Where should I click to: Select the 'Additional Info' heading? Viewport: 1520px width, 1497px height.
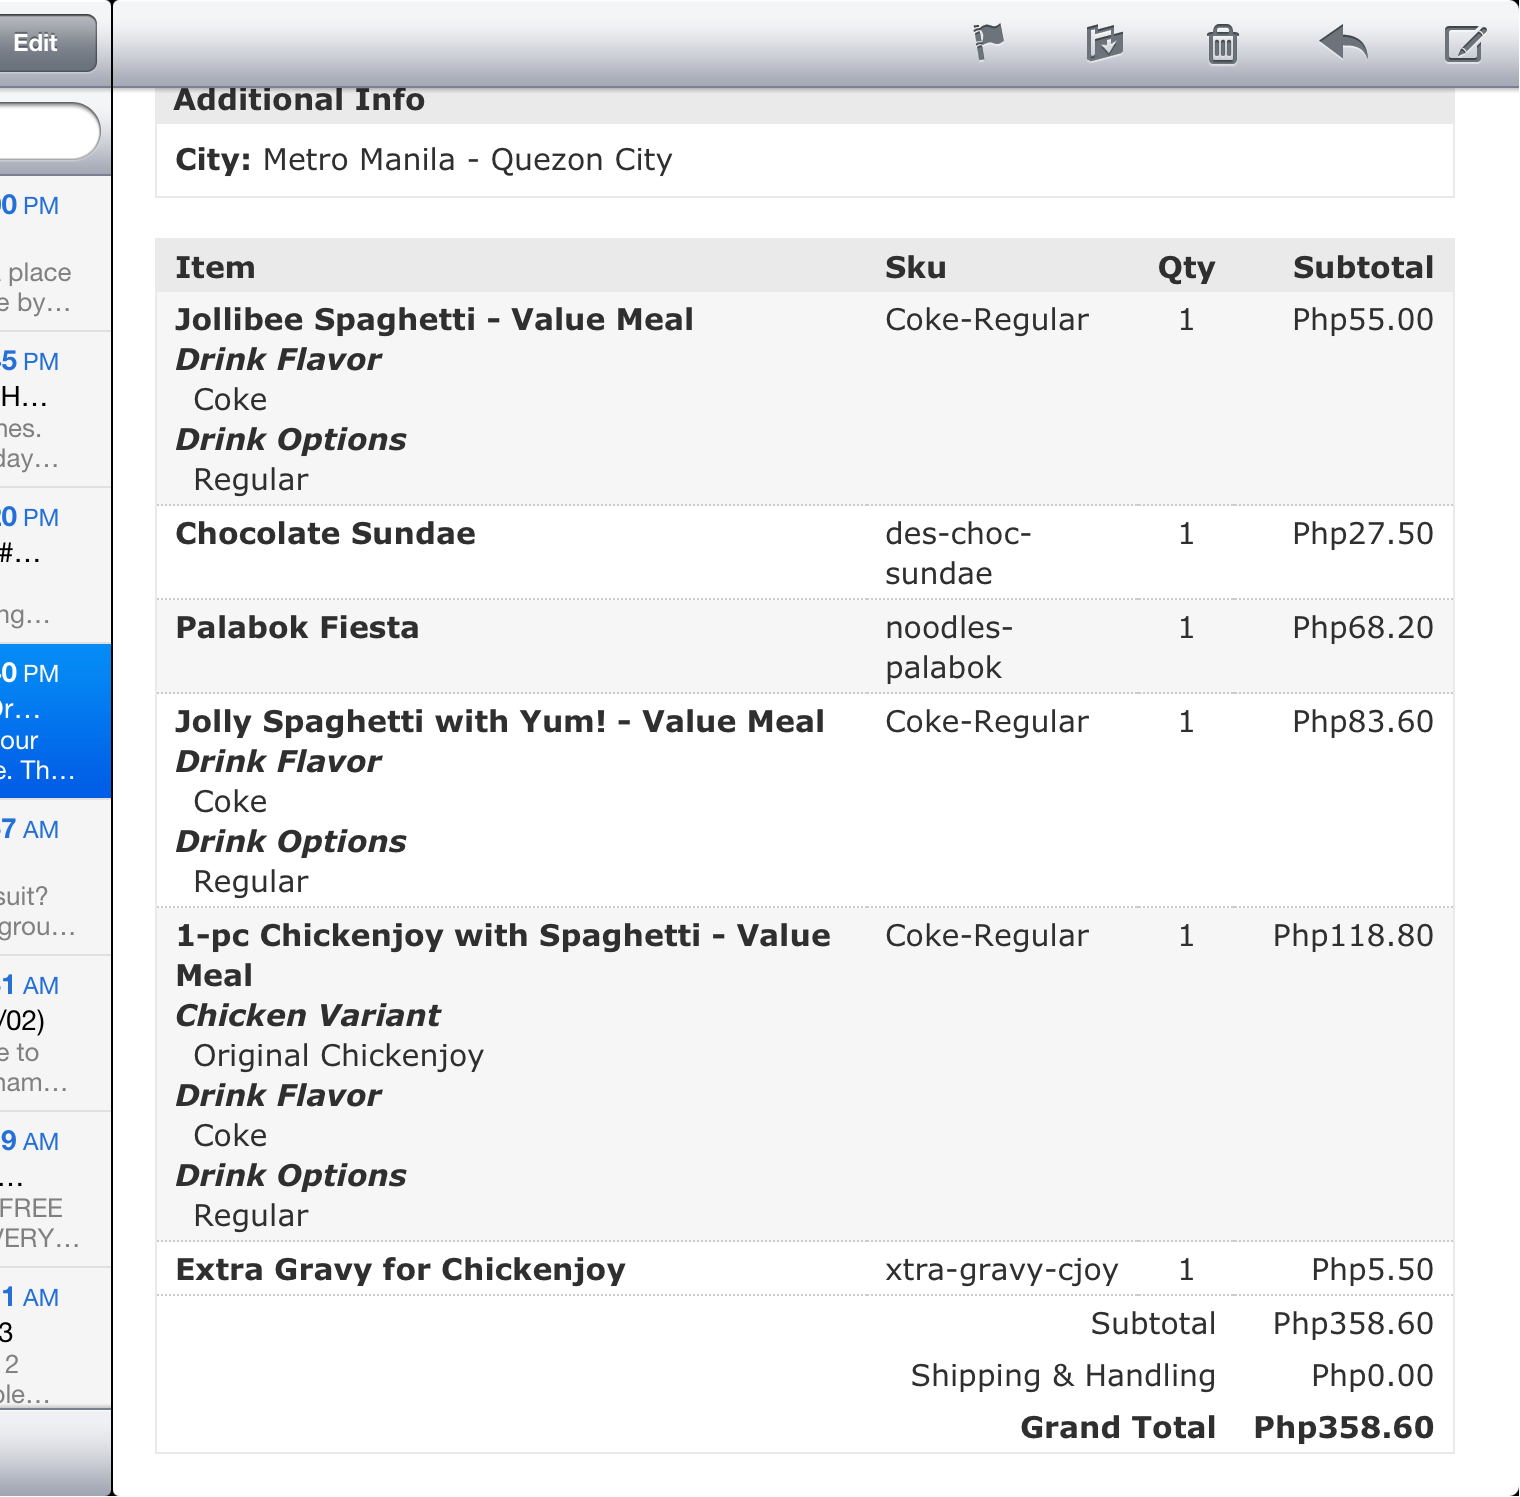(300, 100)
